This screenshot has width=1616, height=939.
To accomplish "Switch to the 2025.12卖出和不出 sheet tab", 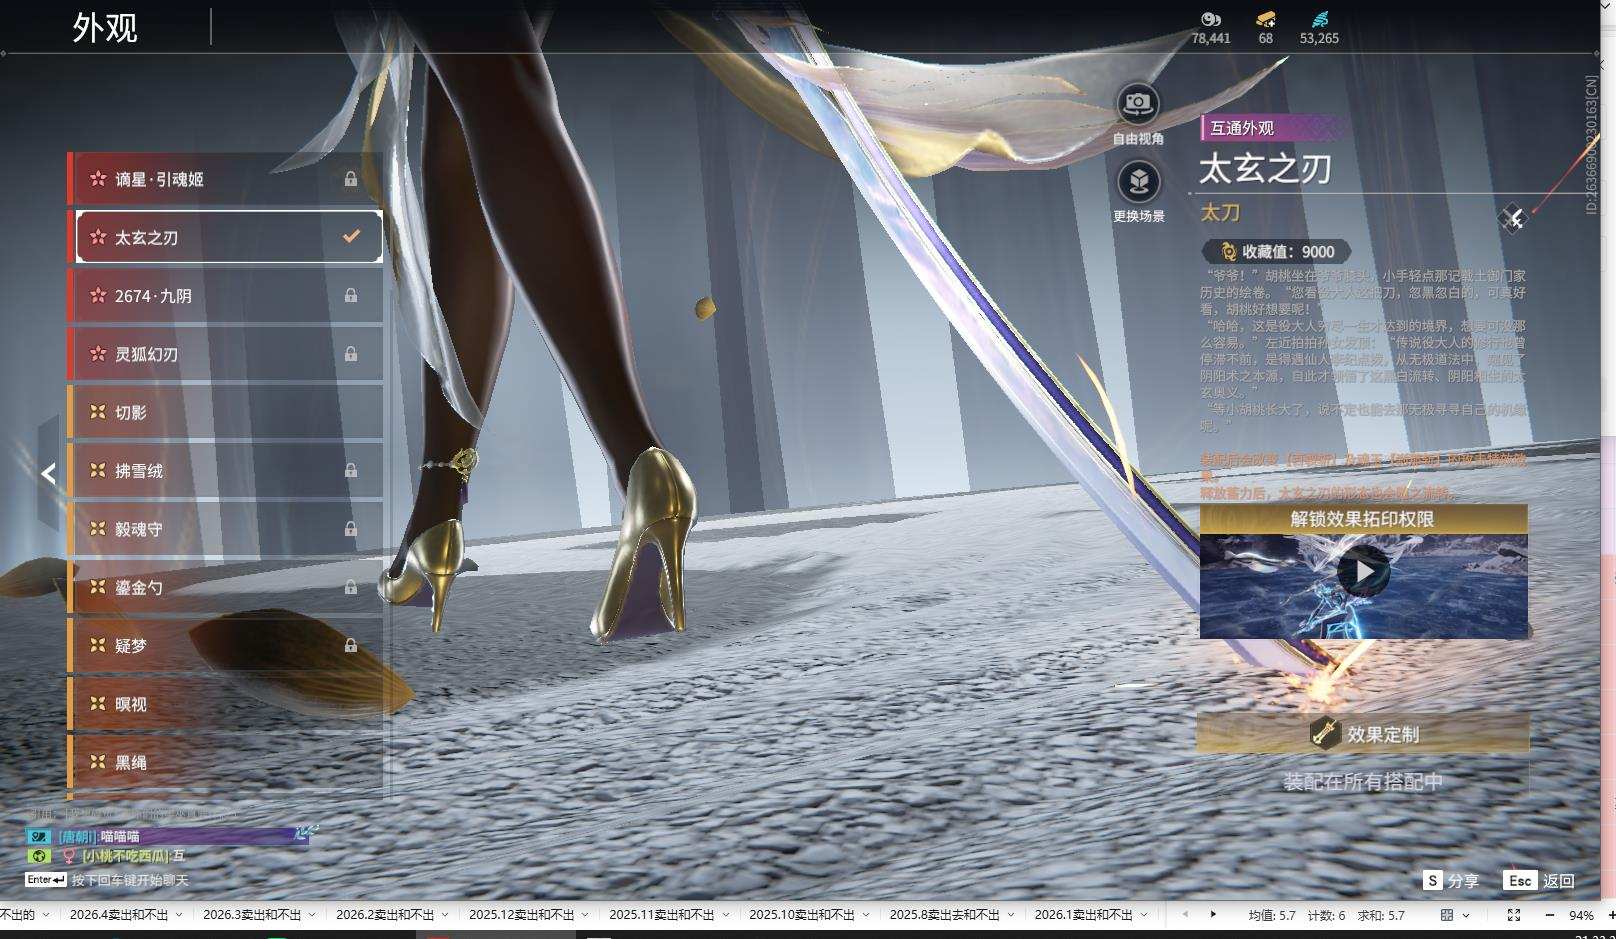I will (x=522, y=915).
